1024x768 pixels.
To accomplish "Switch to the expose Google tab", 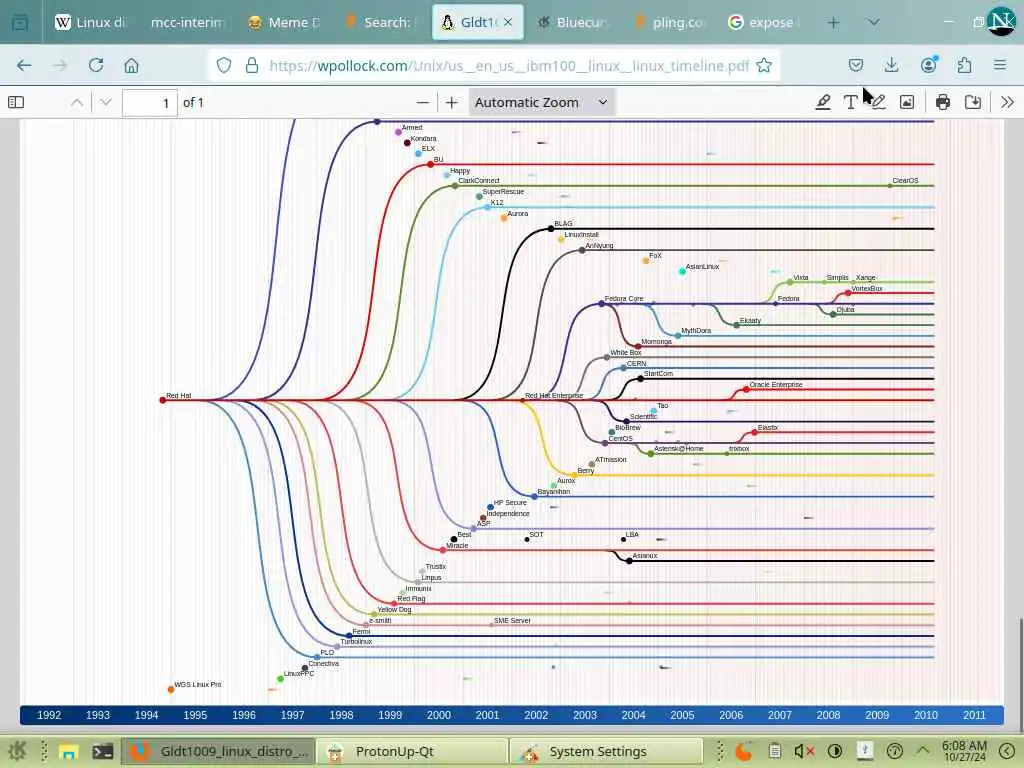I will tap(765, 22).
